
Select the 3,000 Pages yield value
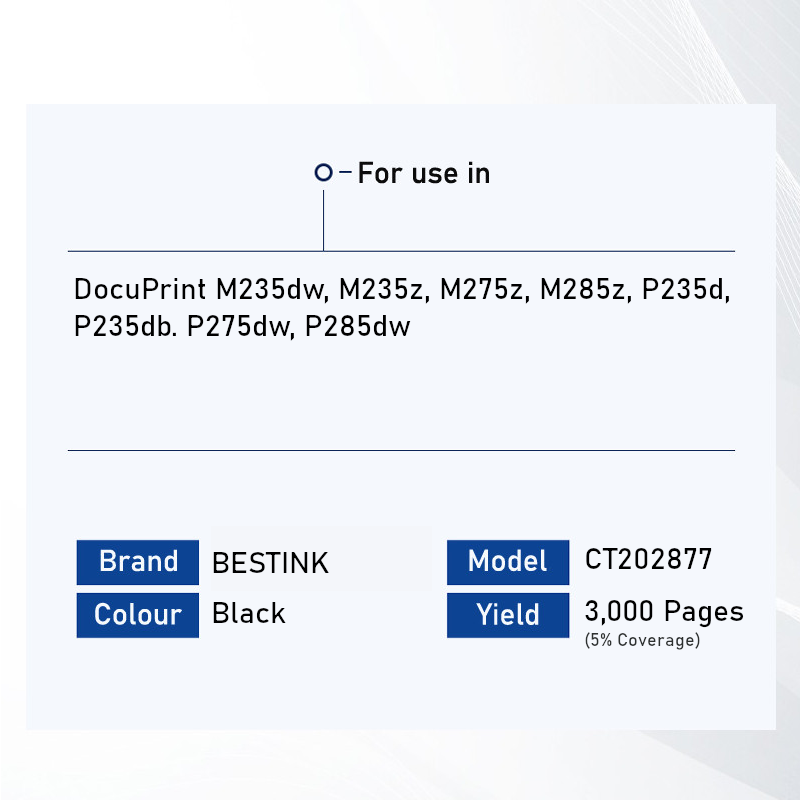tap(664, 611)
